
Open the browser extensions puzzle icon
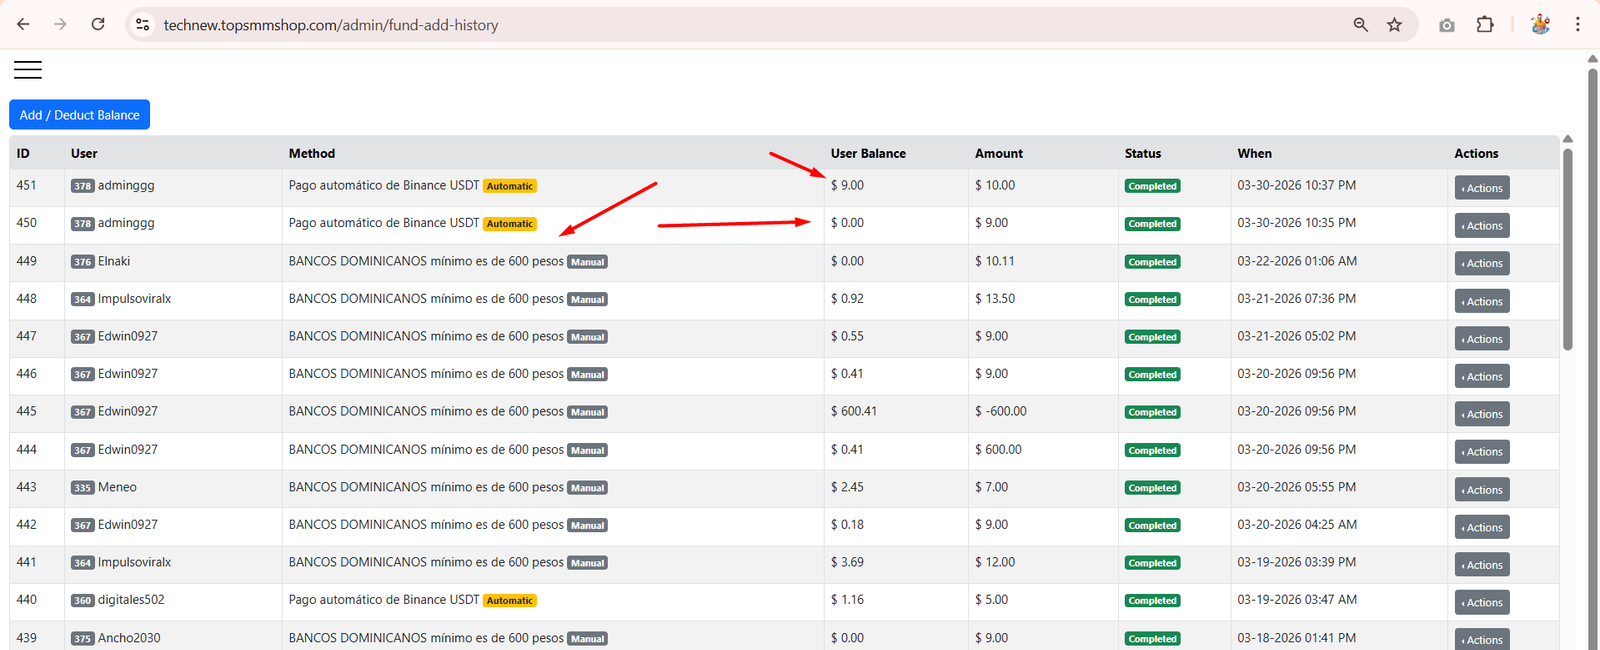point(1485,25)
